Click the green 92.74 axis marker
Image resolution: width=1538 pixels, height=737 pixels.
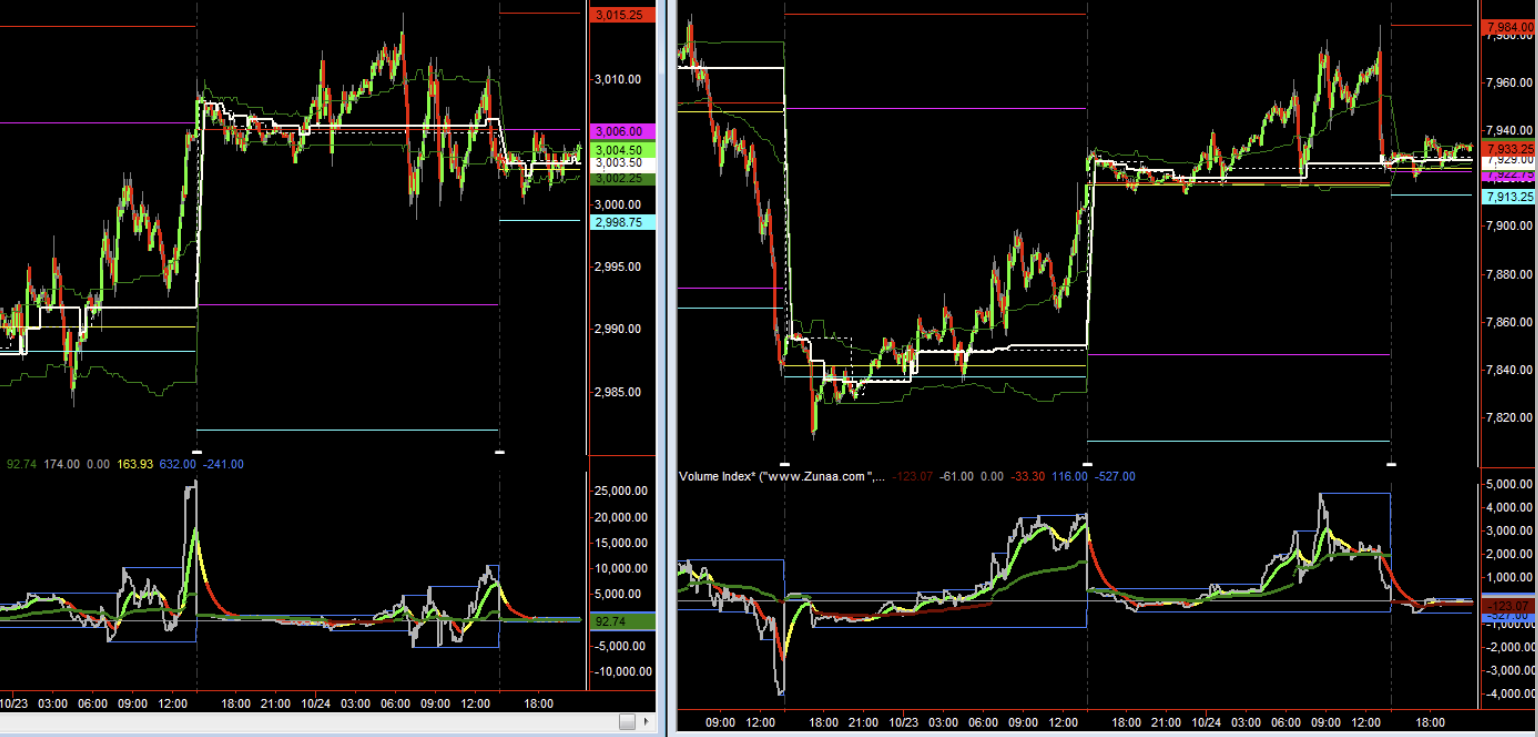click(623, 621)
